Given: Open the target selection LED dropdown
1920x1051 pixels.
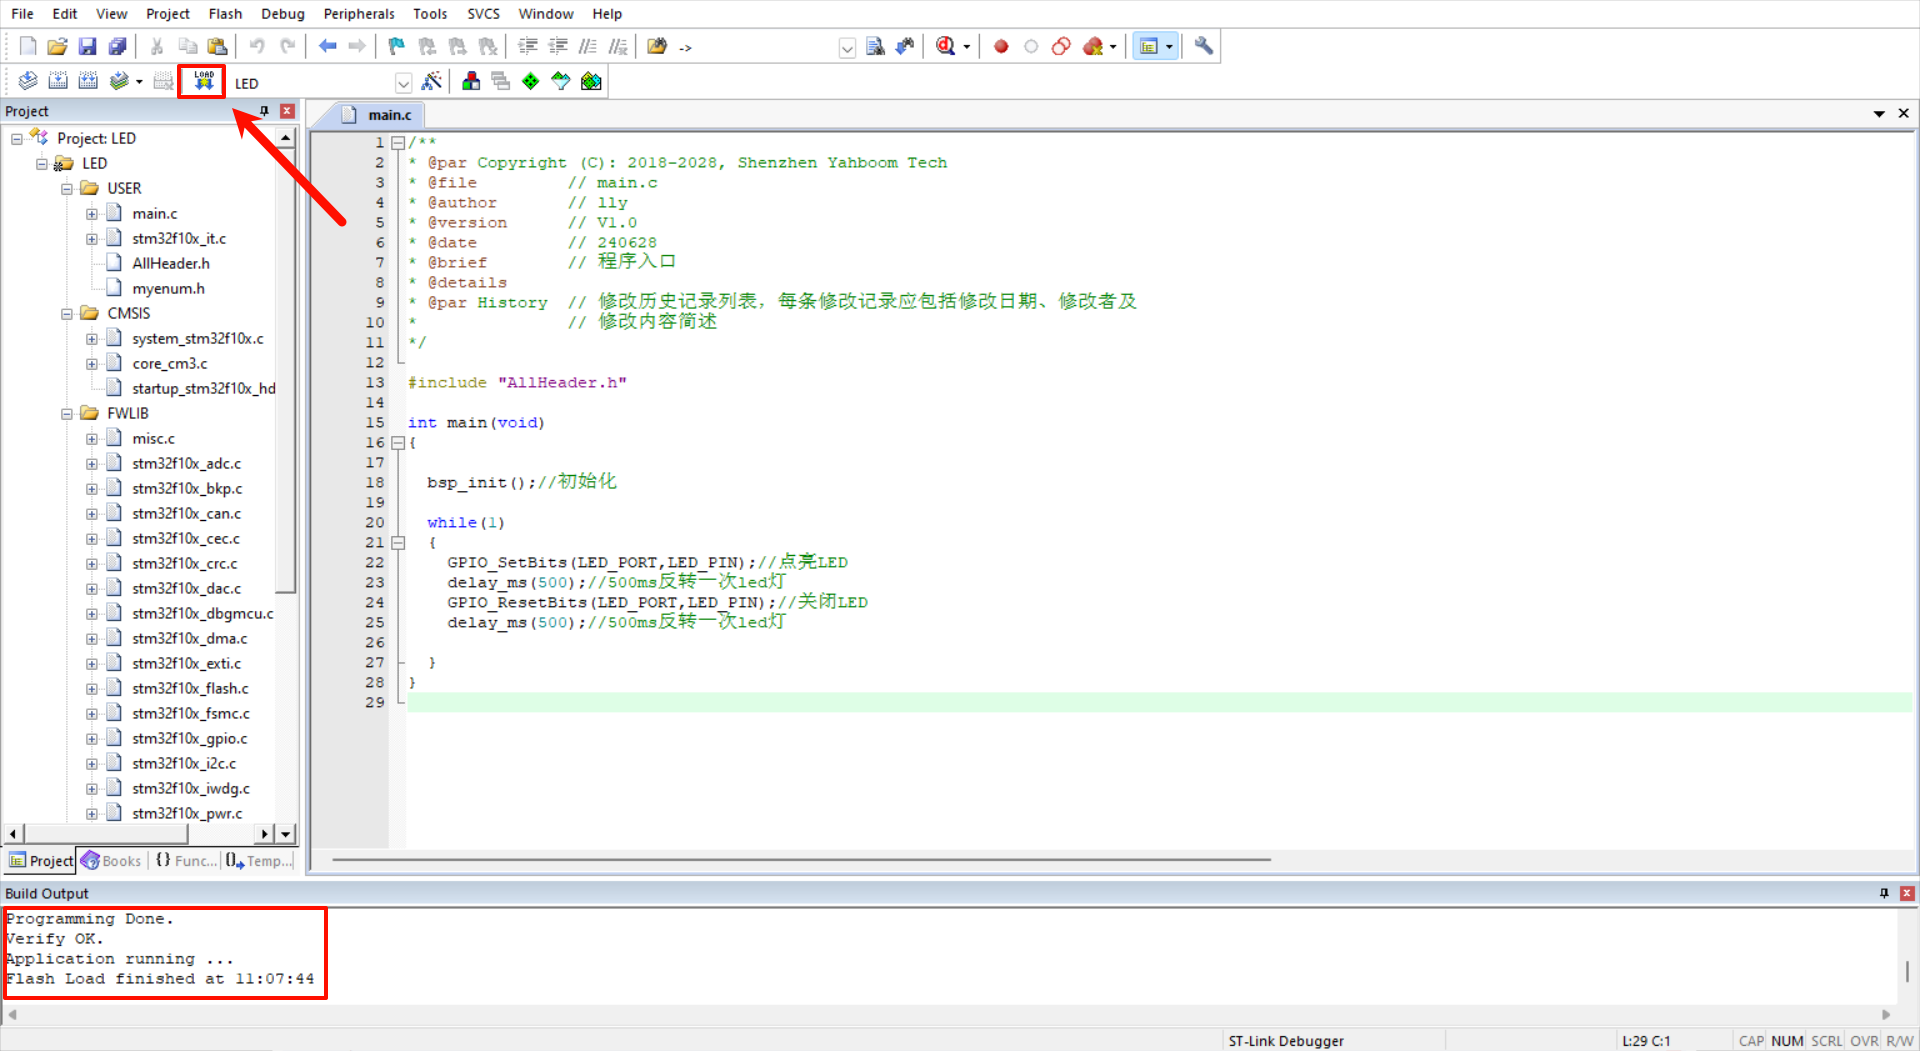Looking at the screenshot, I should click(403, 83).
